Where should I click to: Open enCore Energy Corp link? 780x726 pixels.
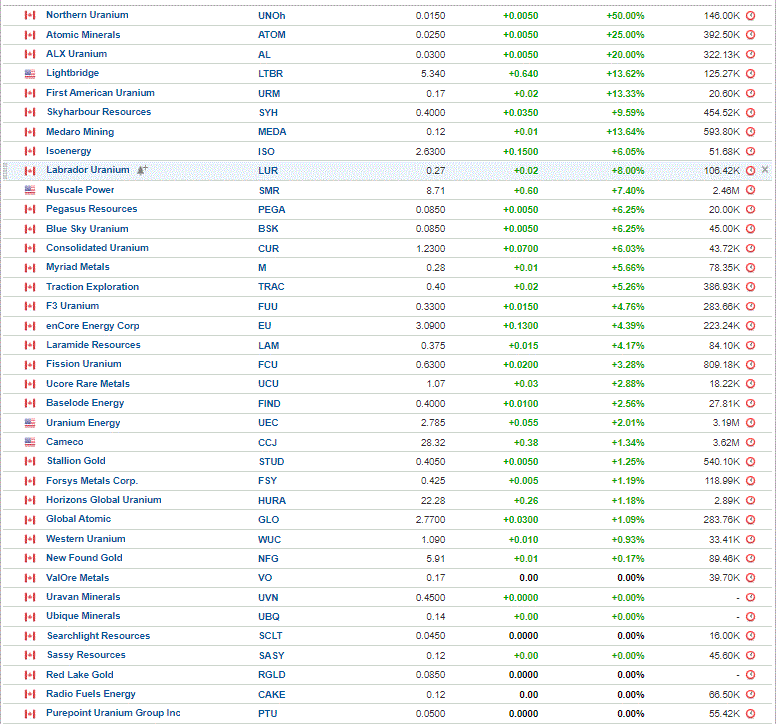pyautogui.click(x=93, y=326)
